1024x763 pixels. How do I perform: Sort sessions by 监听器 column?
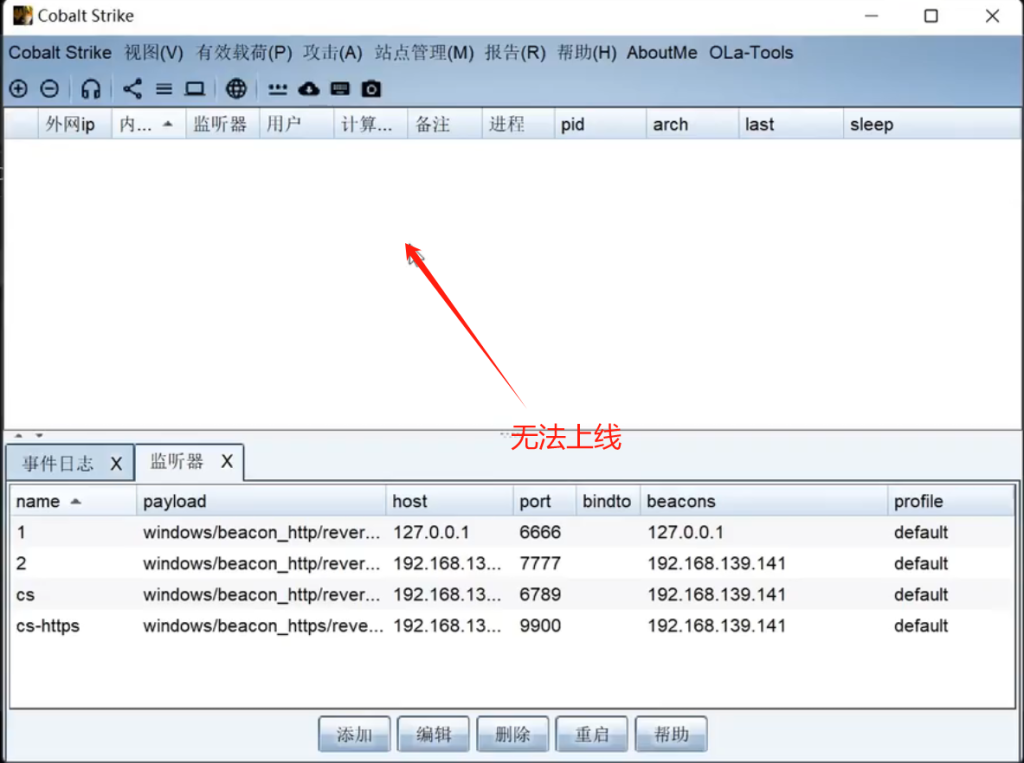[223, 124]
